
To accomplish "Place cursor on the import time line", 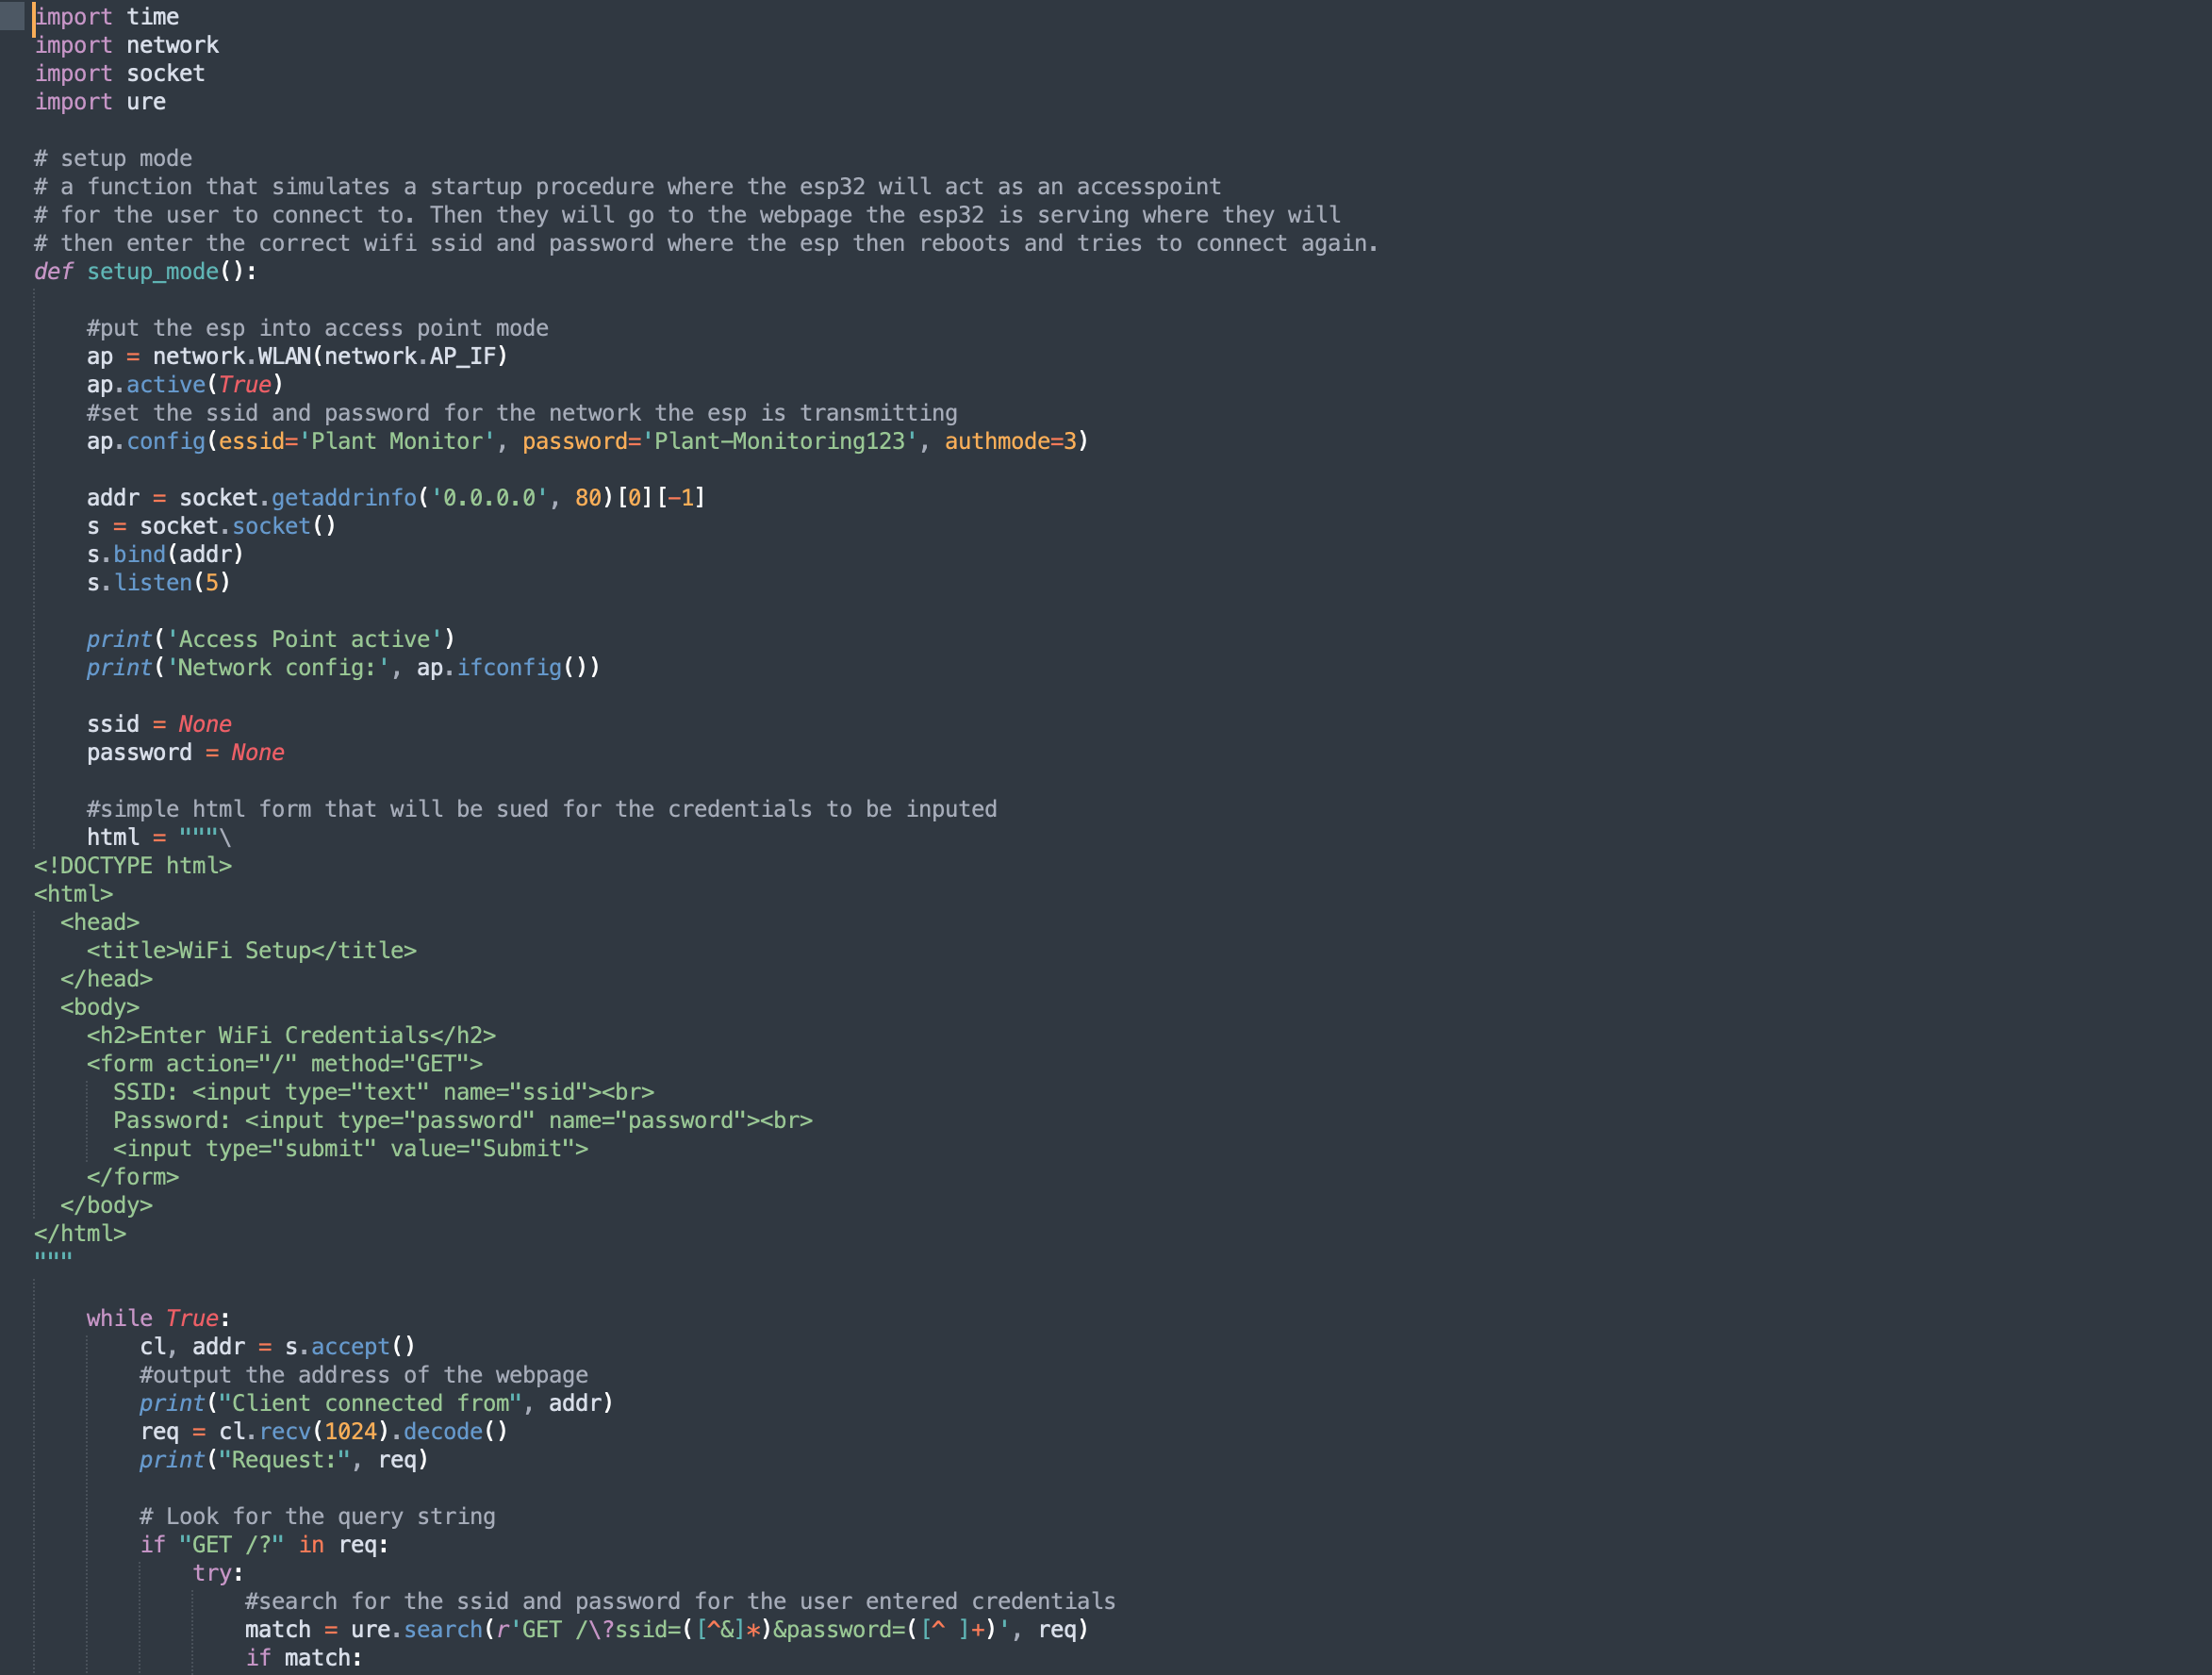I will pyautogui.click(x=106, y=16).
